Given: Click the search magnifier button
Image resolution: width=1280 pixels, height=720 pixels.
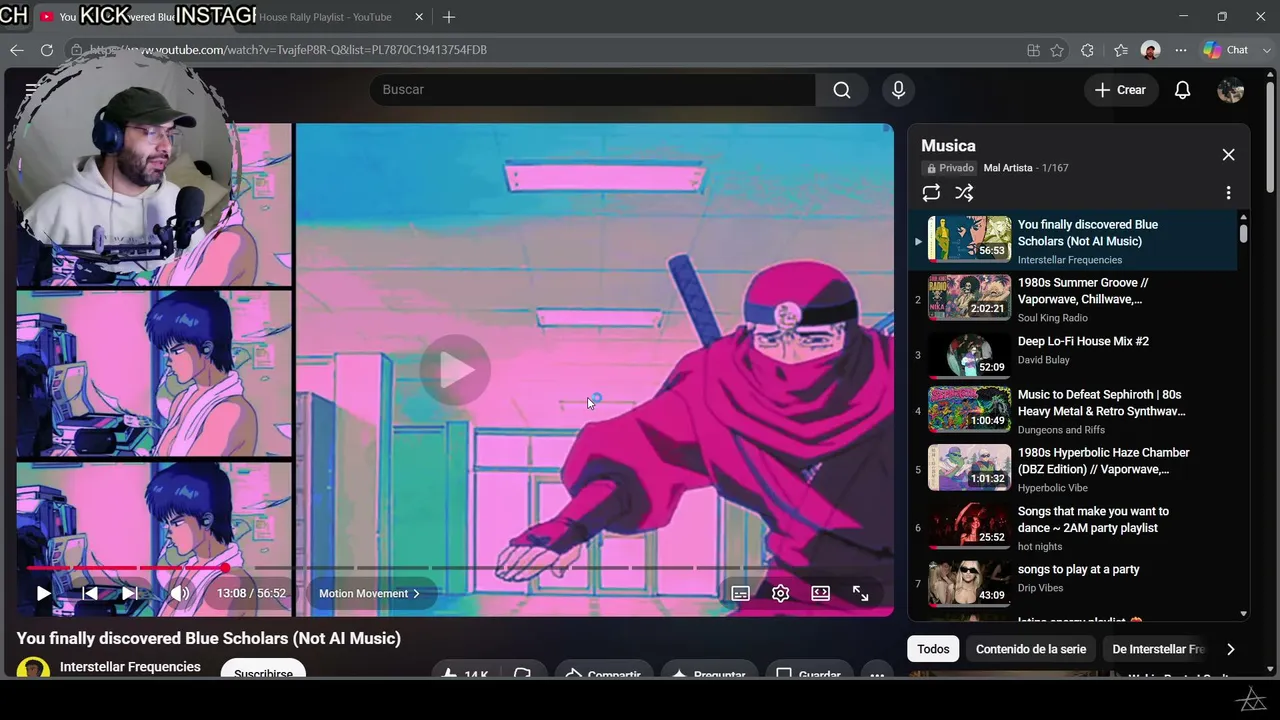Looking at the screenshot, I should (x=842, y=90).
